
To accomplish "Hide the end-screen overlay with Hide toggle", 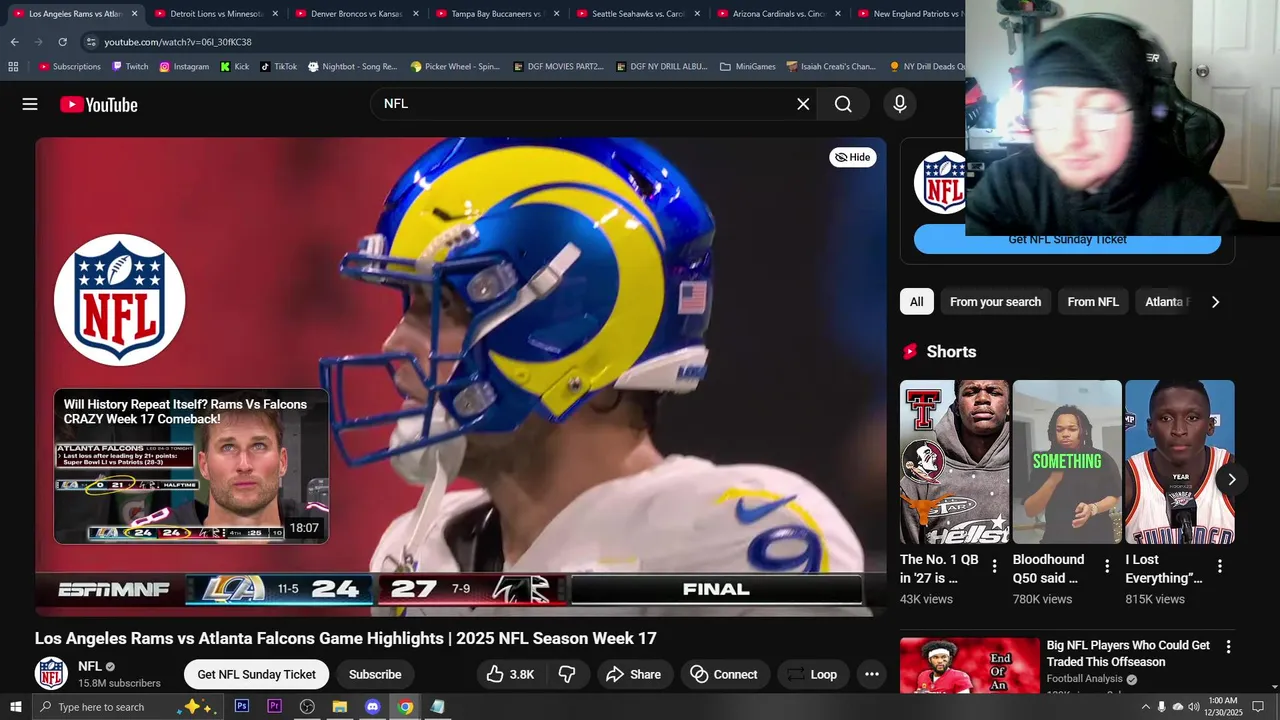I will coord(852,157).
